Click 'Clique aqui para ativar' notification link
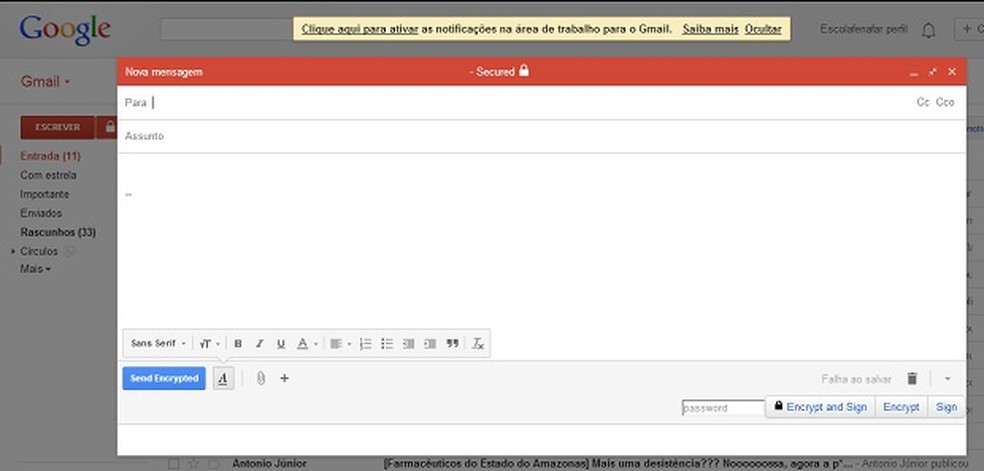 point(360,29)
